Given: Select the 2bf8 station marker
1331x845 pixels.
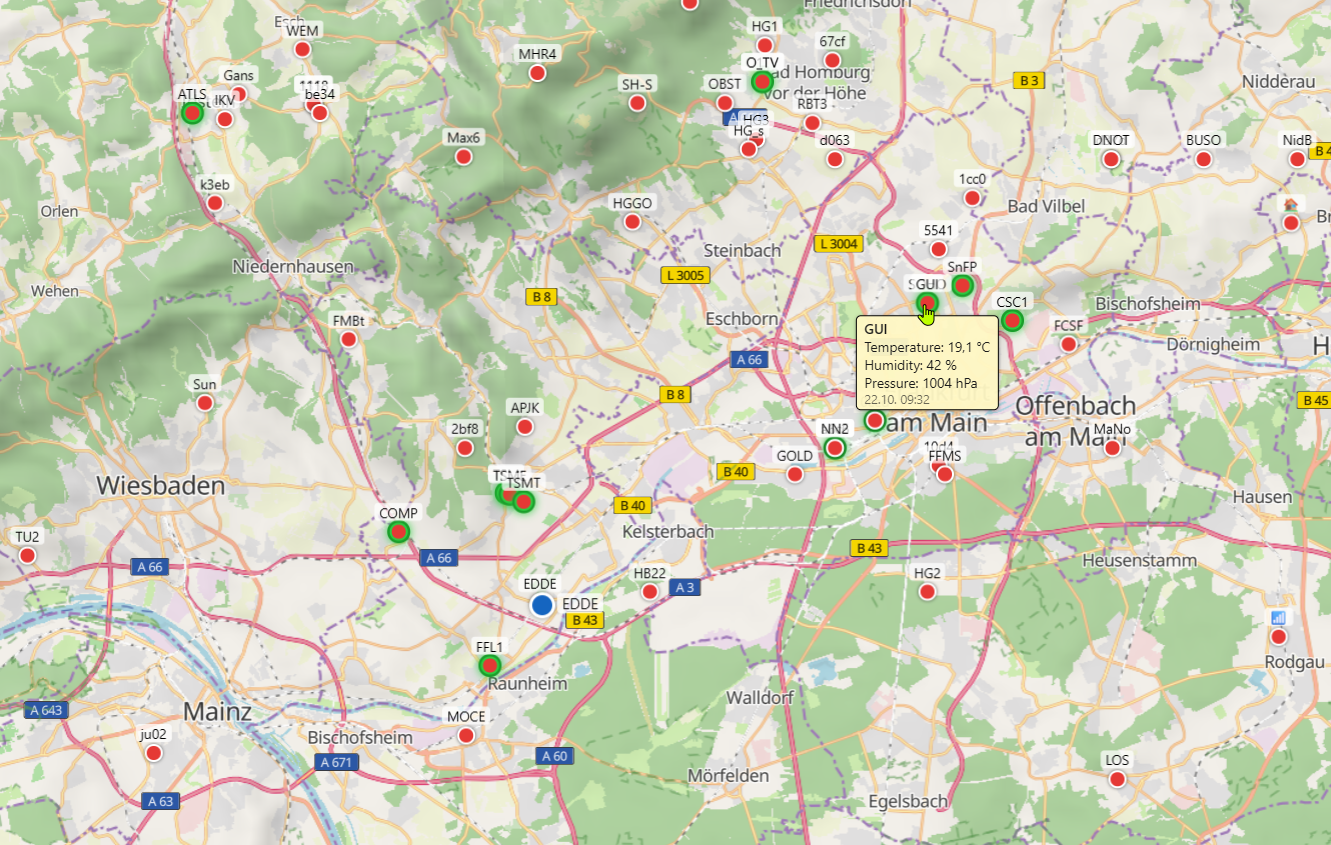Looking at the screenshot, I should click(x=465, y=448).
